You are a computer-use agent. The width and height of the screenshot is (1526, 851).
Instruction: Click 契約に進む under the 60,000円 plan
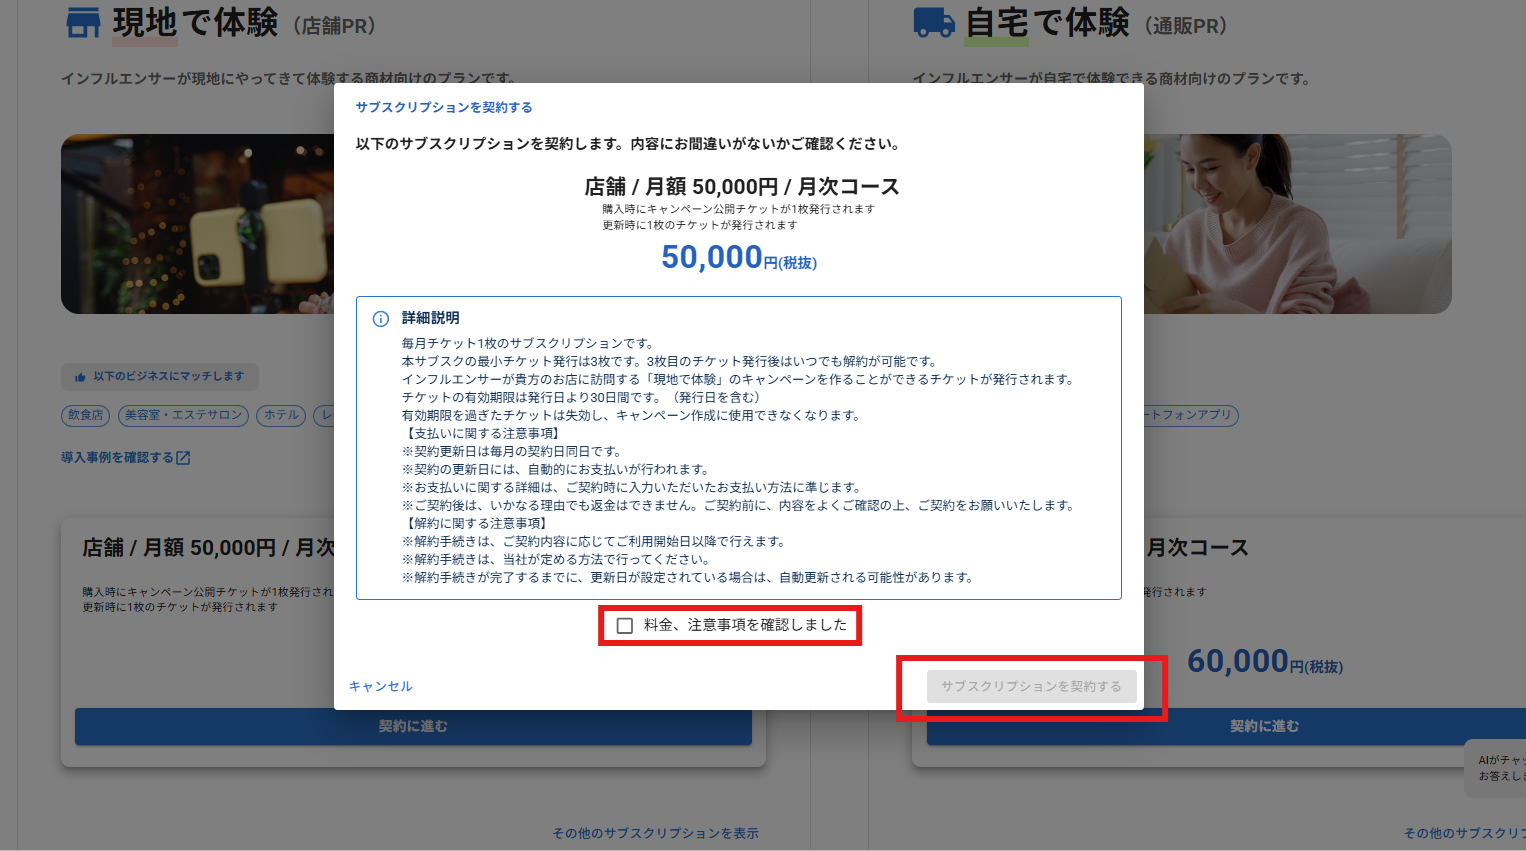pyautogui.click(x=1264, y=727)
